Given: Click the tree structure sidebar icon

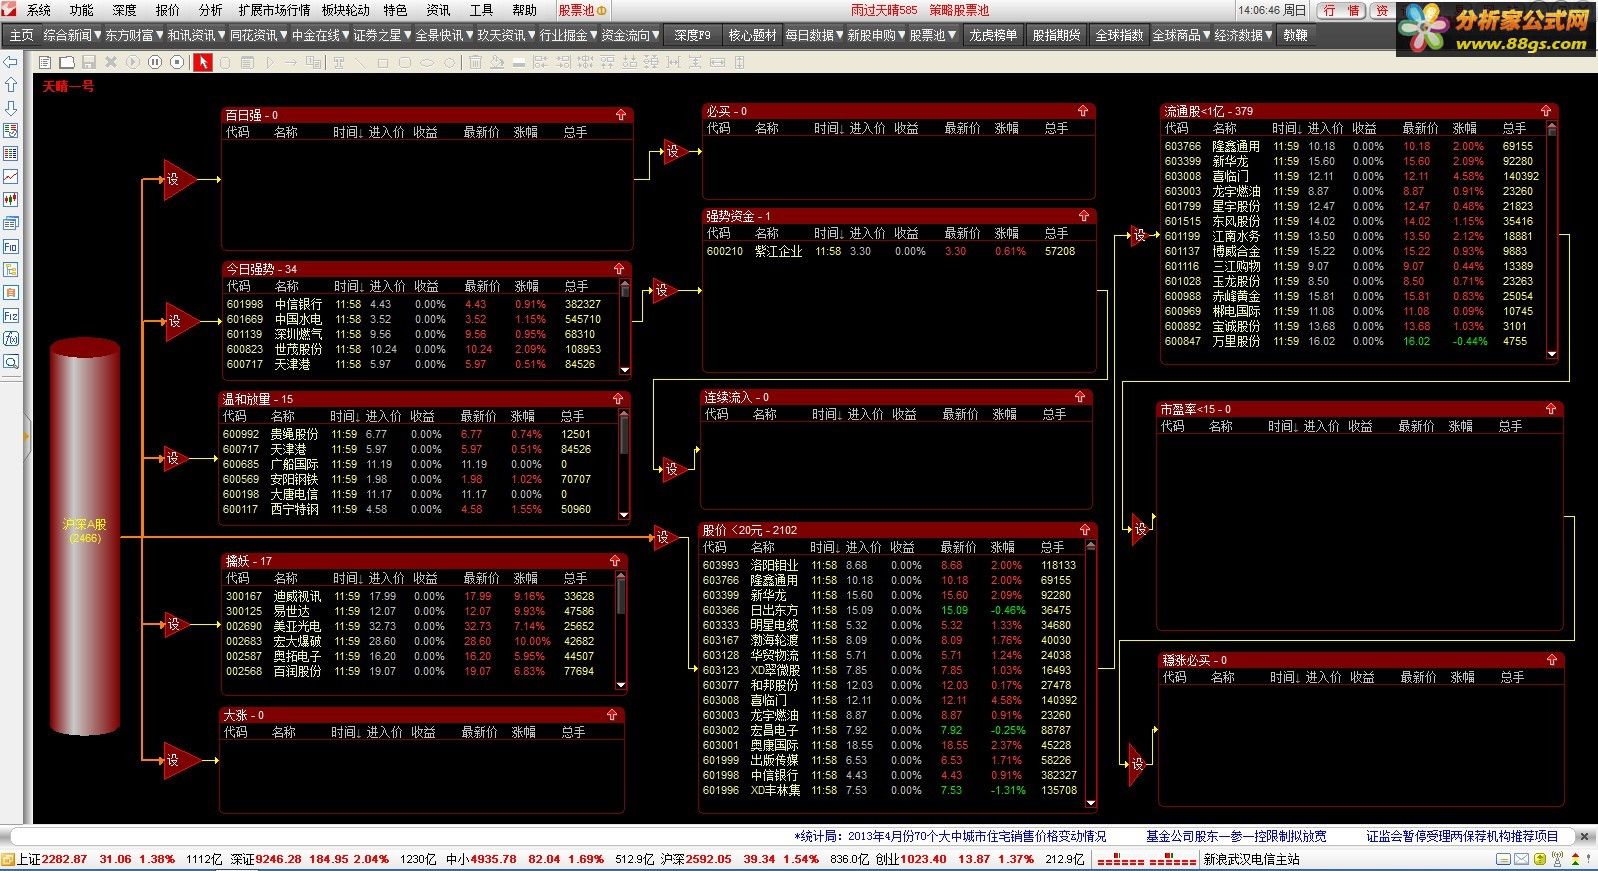Looking at the screenshot, I should [x=11, y=269].
